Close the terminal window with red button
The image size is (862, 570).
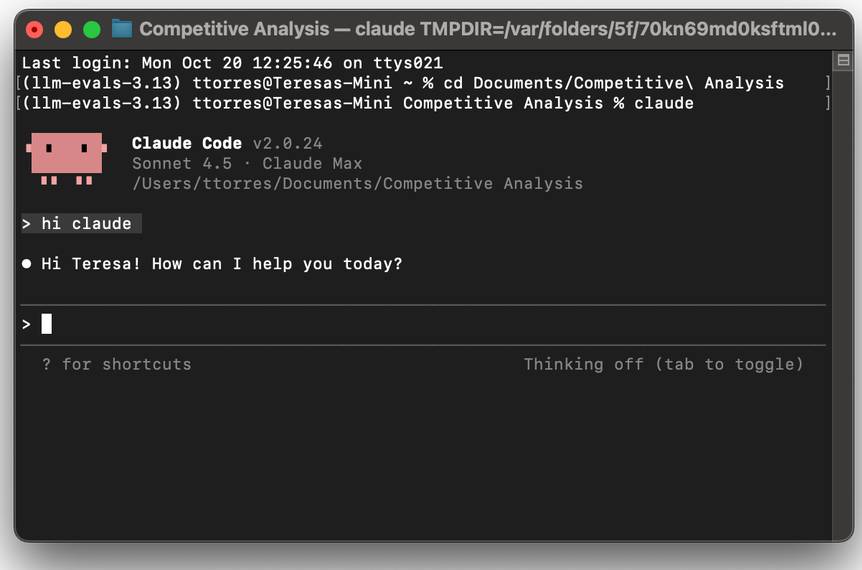click(35, 29)
